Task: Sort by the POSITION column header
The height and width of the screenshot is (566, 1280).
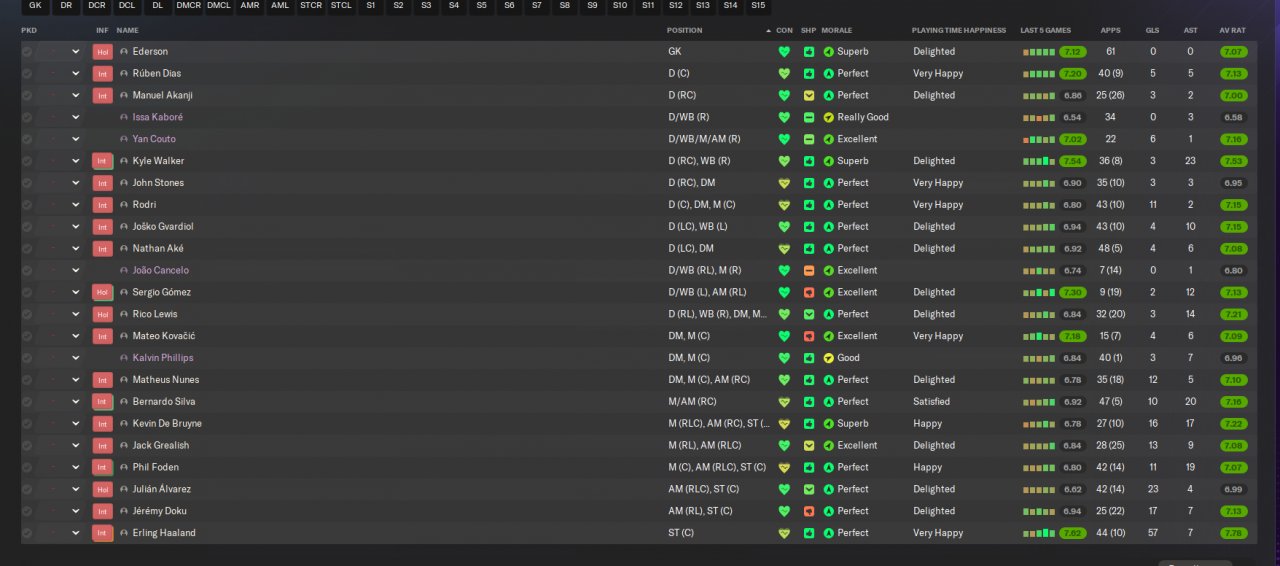Action: (x=685, y=31)
